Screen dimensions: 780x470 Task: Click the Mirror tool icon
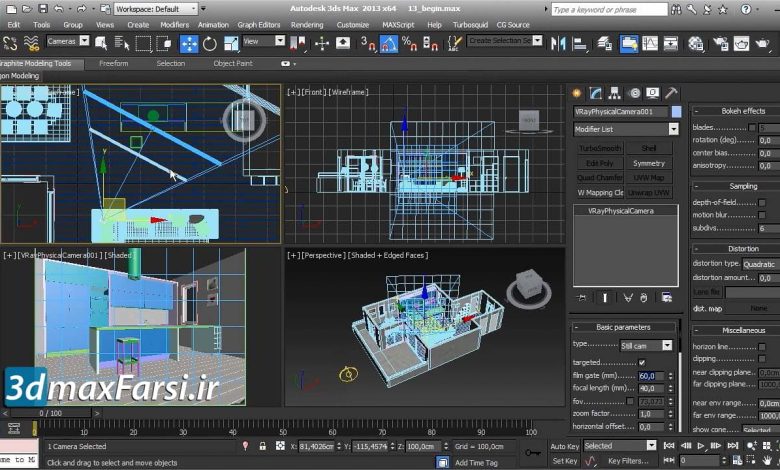pyautogui.click(x=558, y=44)
